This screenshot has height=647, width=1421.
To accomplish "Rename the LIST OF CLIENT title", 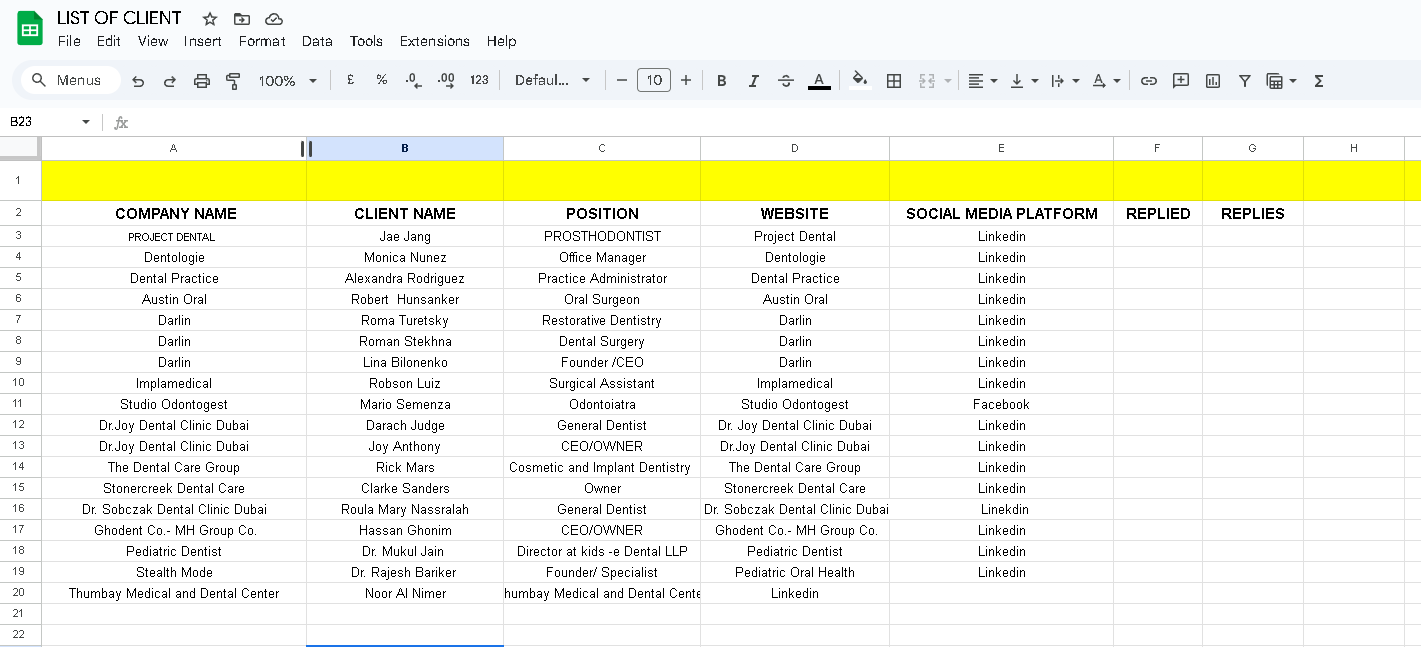I will (x=119, y=18).
